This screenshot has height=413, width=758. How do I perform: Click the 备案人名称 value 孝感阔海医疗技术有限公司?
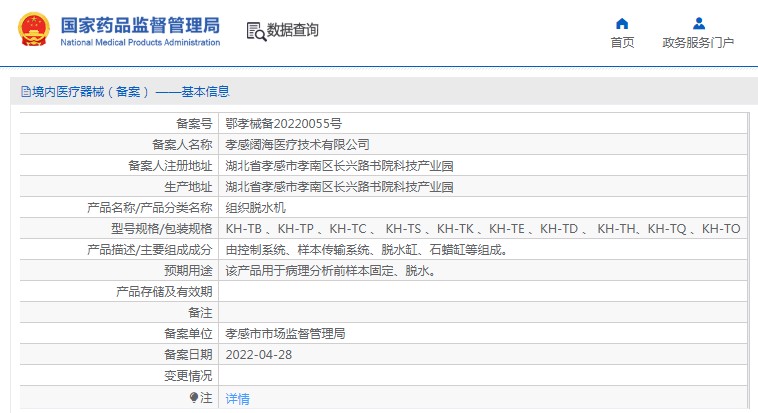297,145
